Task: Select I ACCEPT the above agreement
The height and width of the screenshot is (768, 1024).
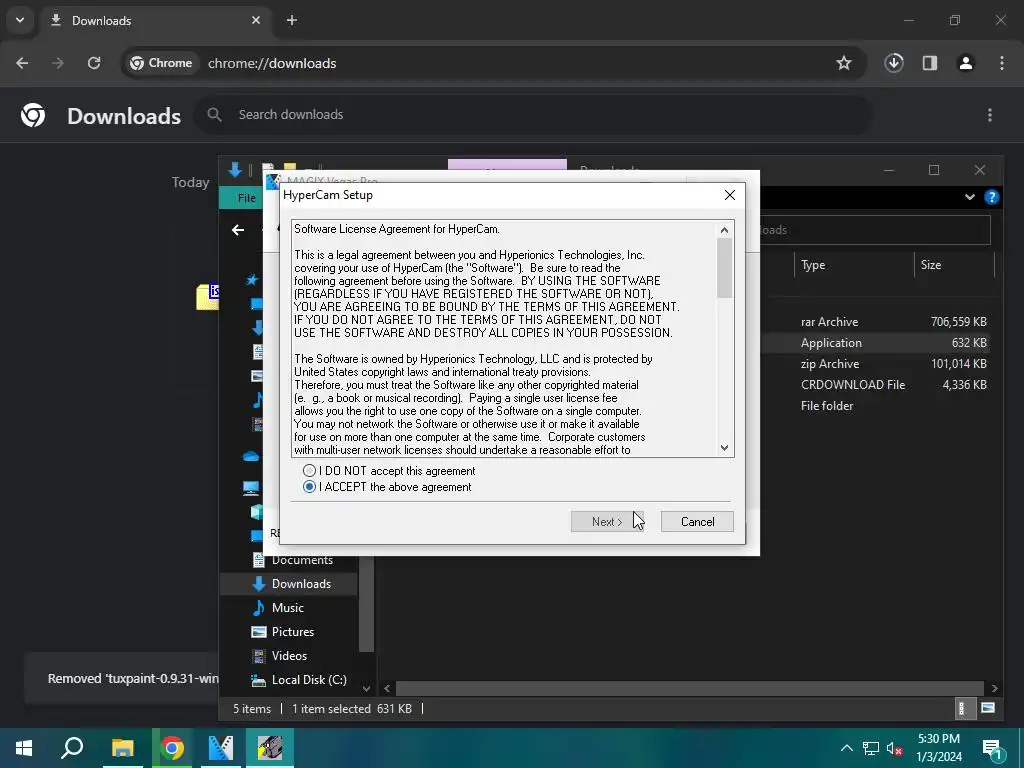Action: coord(388,487)
